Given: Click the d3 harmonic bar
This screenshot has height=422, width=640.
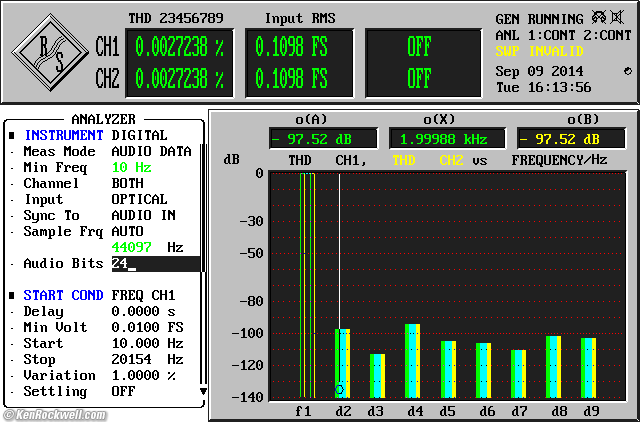Looking at the screenshot, I should pos(378,376).
